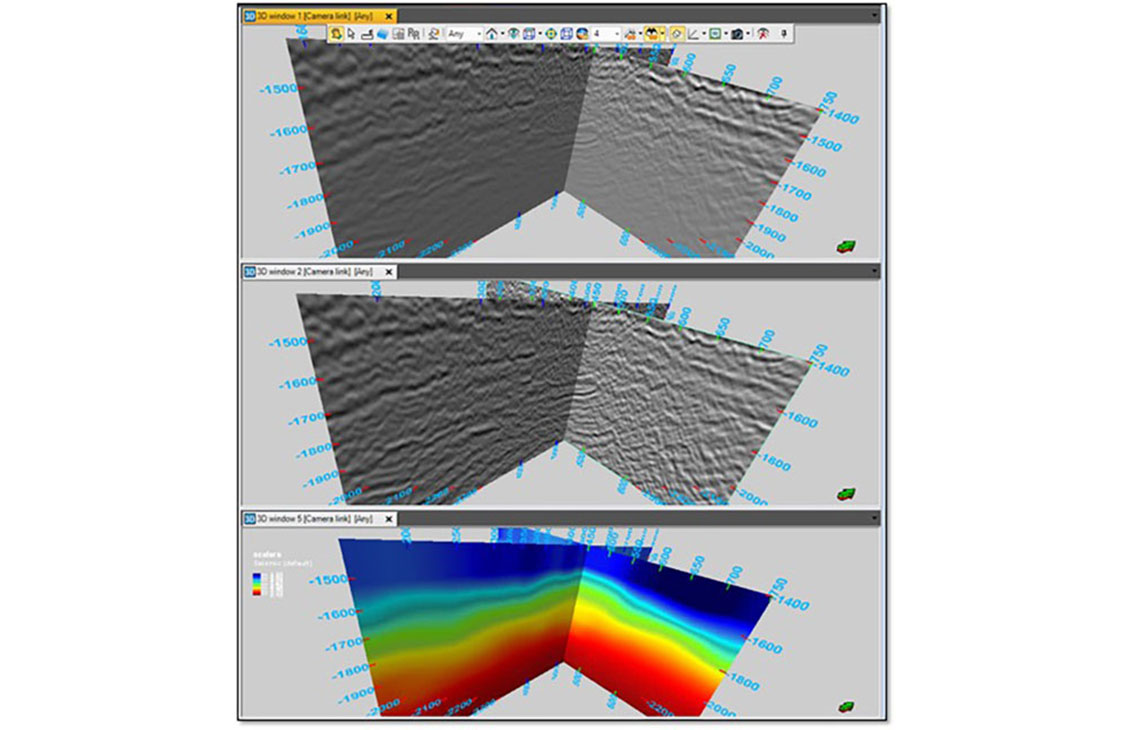
Task: Open the 'Any' selection dropdown
Action: 465,34
